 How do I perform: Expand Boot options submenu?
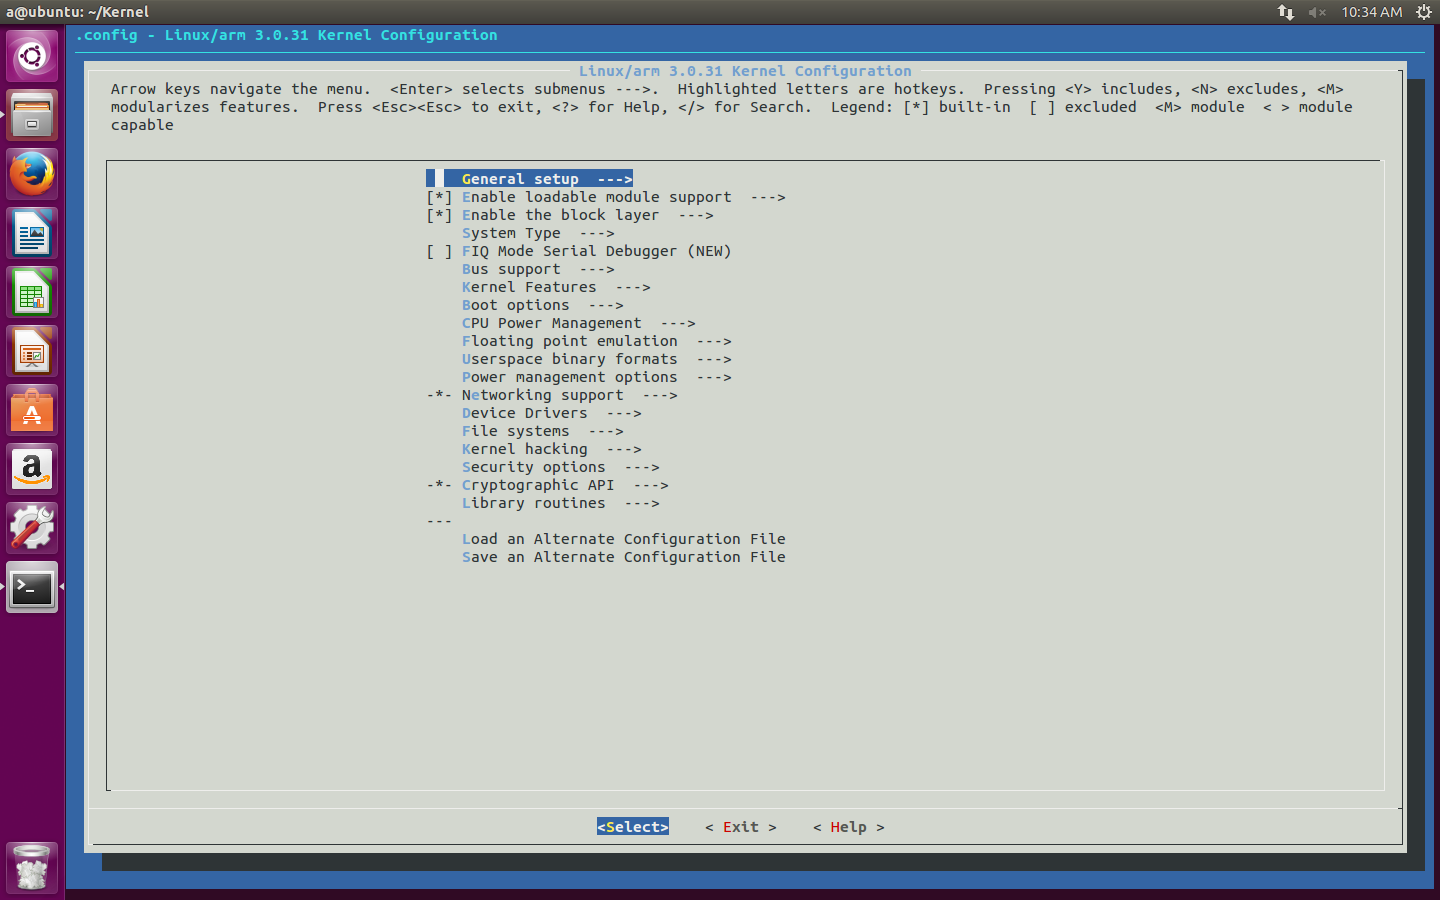(542, 305)
